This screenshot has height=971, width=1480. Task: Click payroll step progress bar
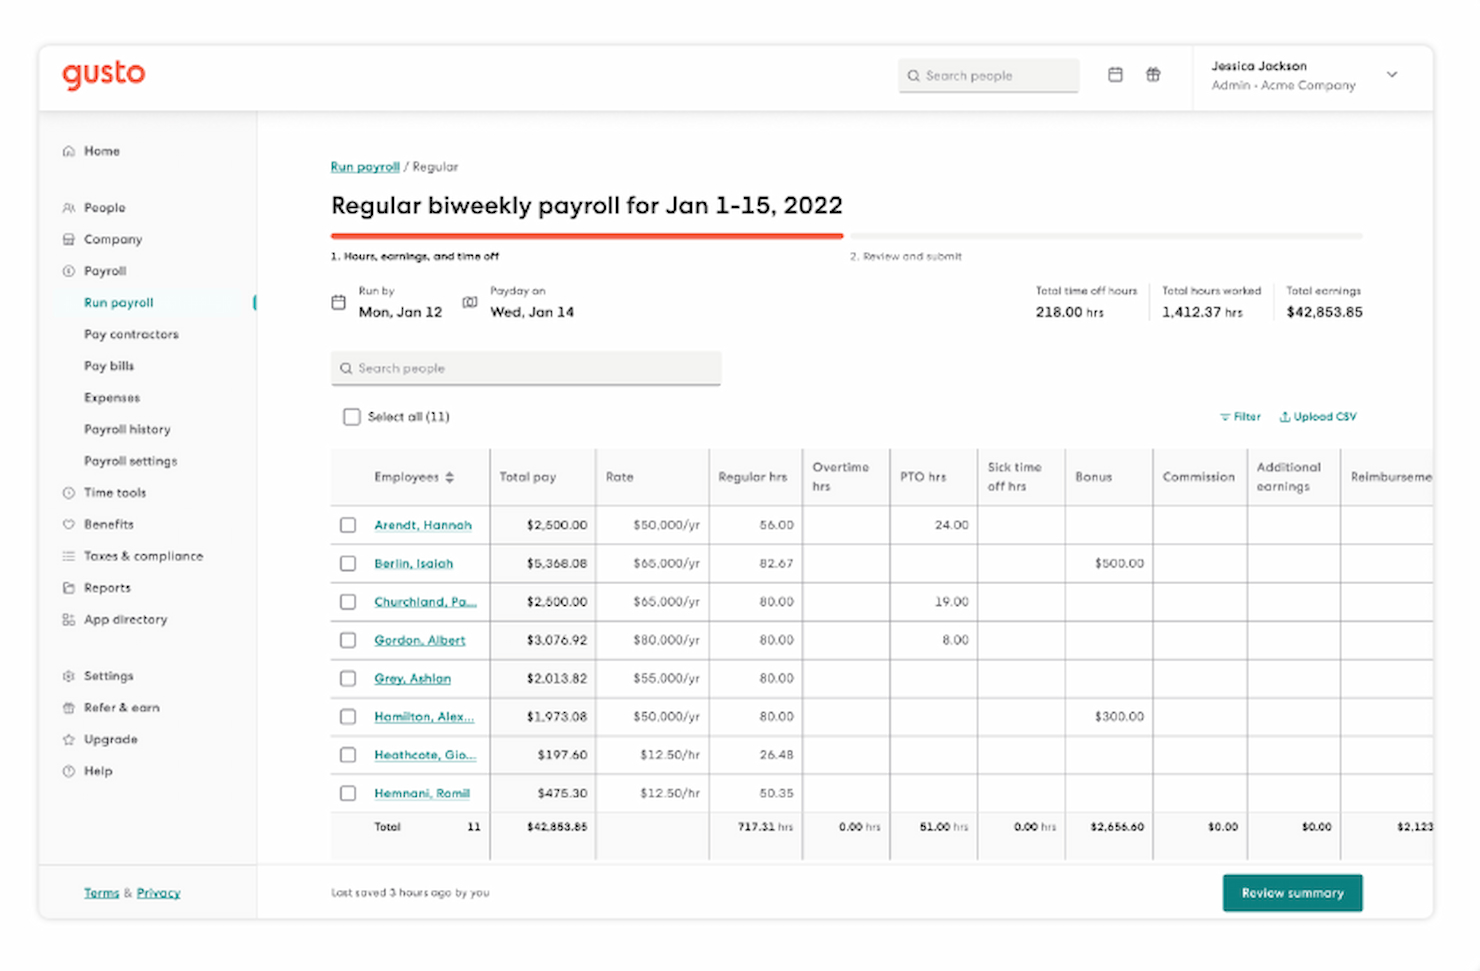(x=847, y=236)
